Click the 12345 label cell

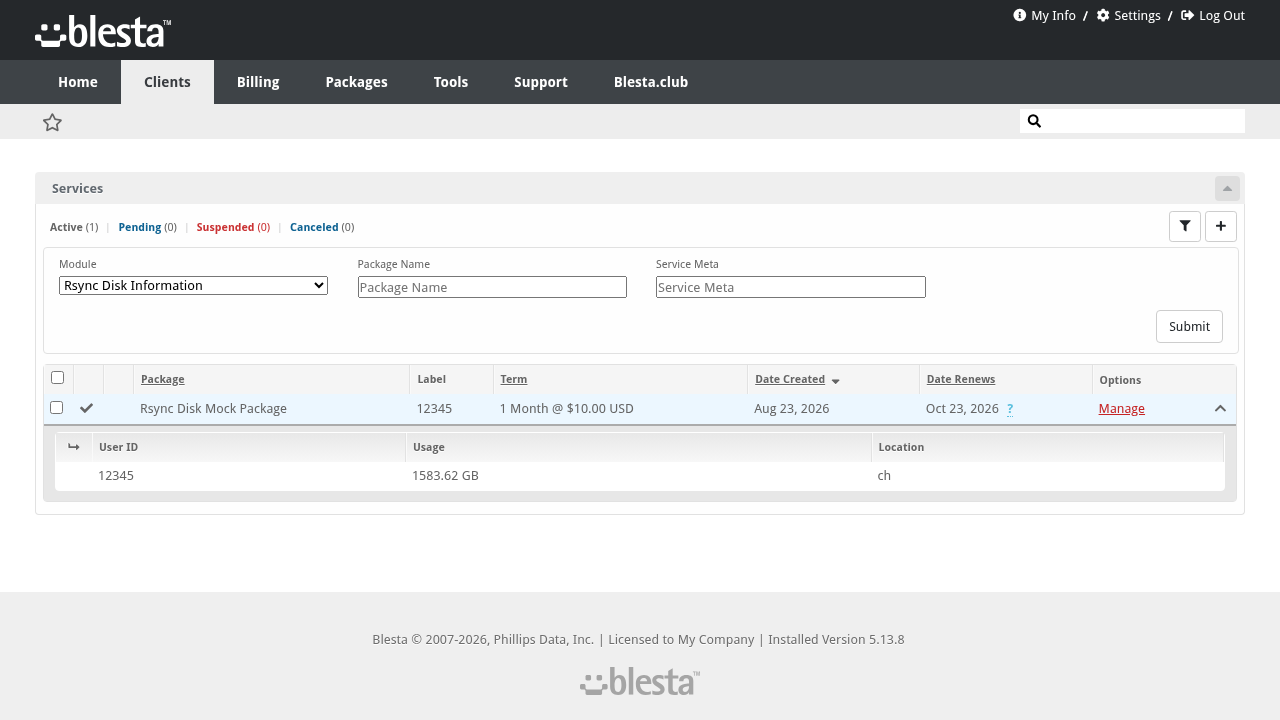434,409
